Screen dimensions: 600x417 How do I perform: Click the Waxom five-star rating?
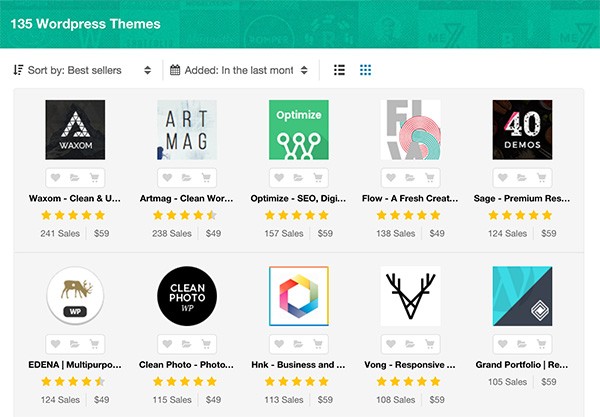73,215
